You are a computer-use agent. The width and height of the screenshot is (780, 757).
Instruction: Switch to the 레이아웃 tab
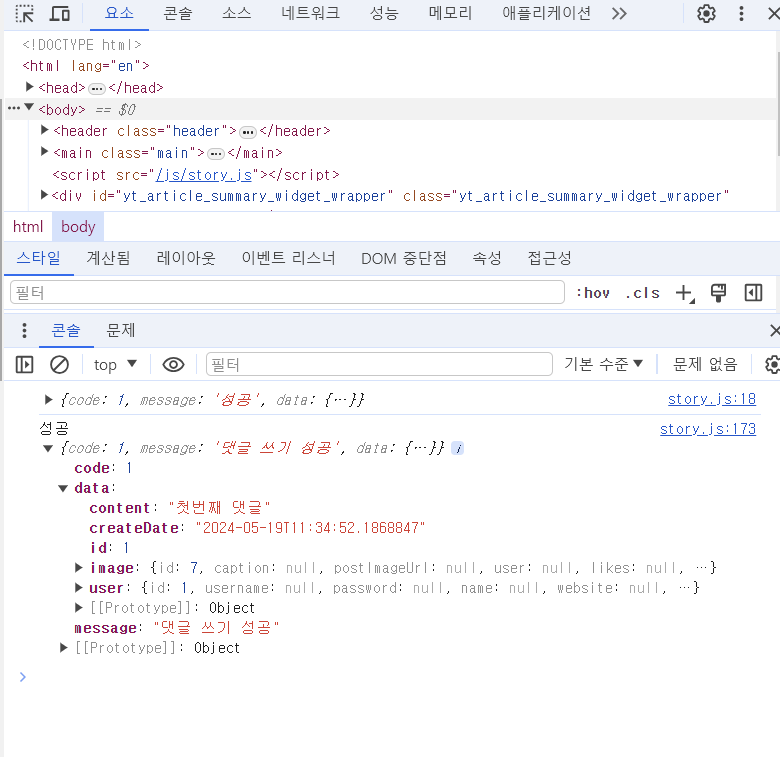click(186, 258)
